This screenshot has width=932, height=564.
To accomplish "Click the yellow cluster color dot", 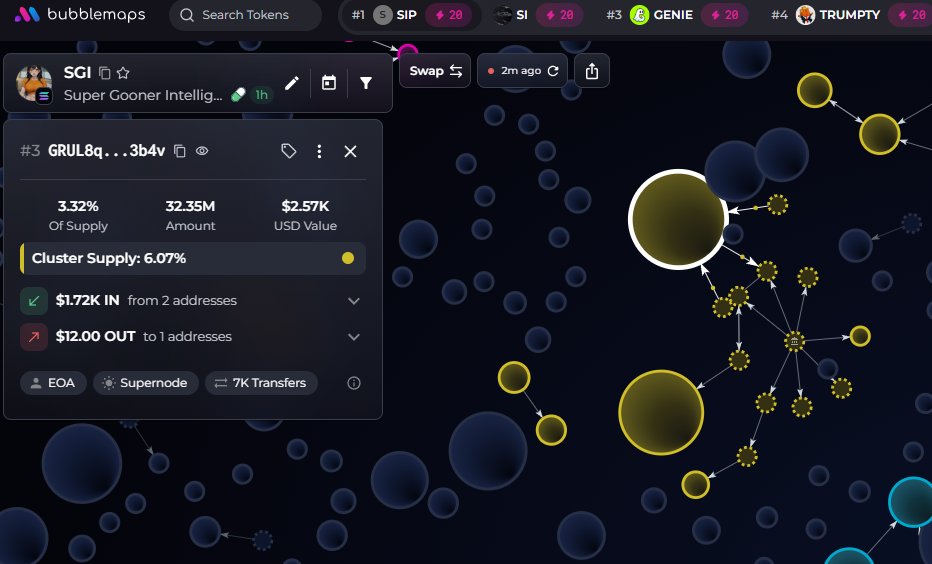I will point(348,258).
